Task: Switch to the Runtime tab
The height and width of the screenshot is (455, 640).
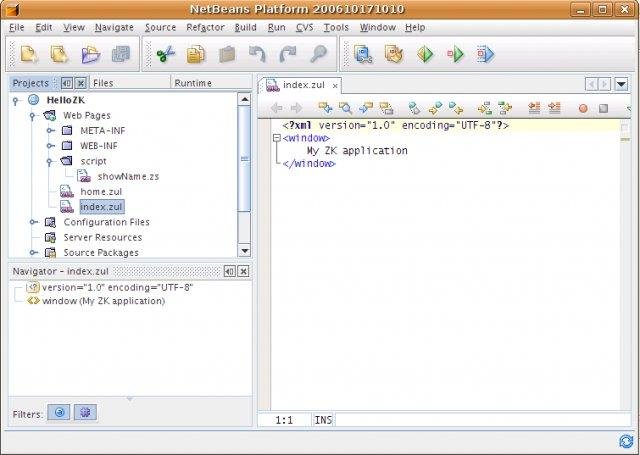Action: coord(211,83)
